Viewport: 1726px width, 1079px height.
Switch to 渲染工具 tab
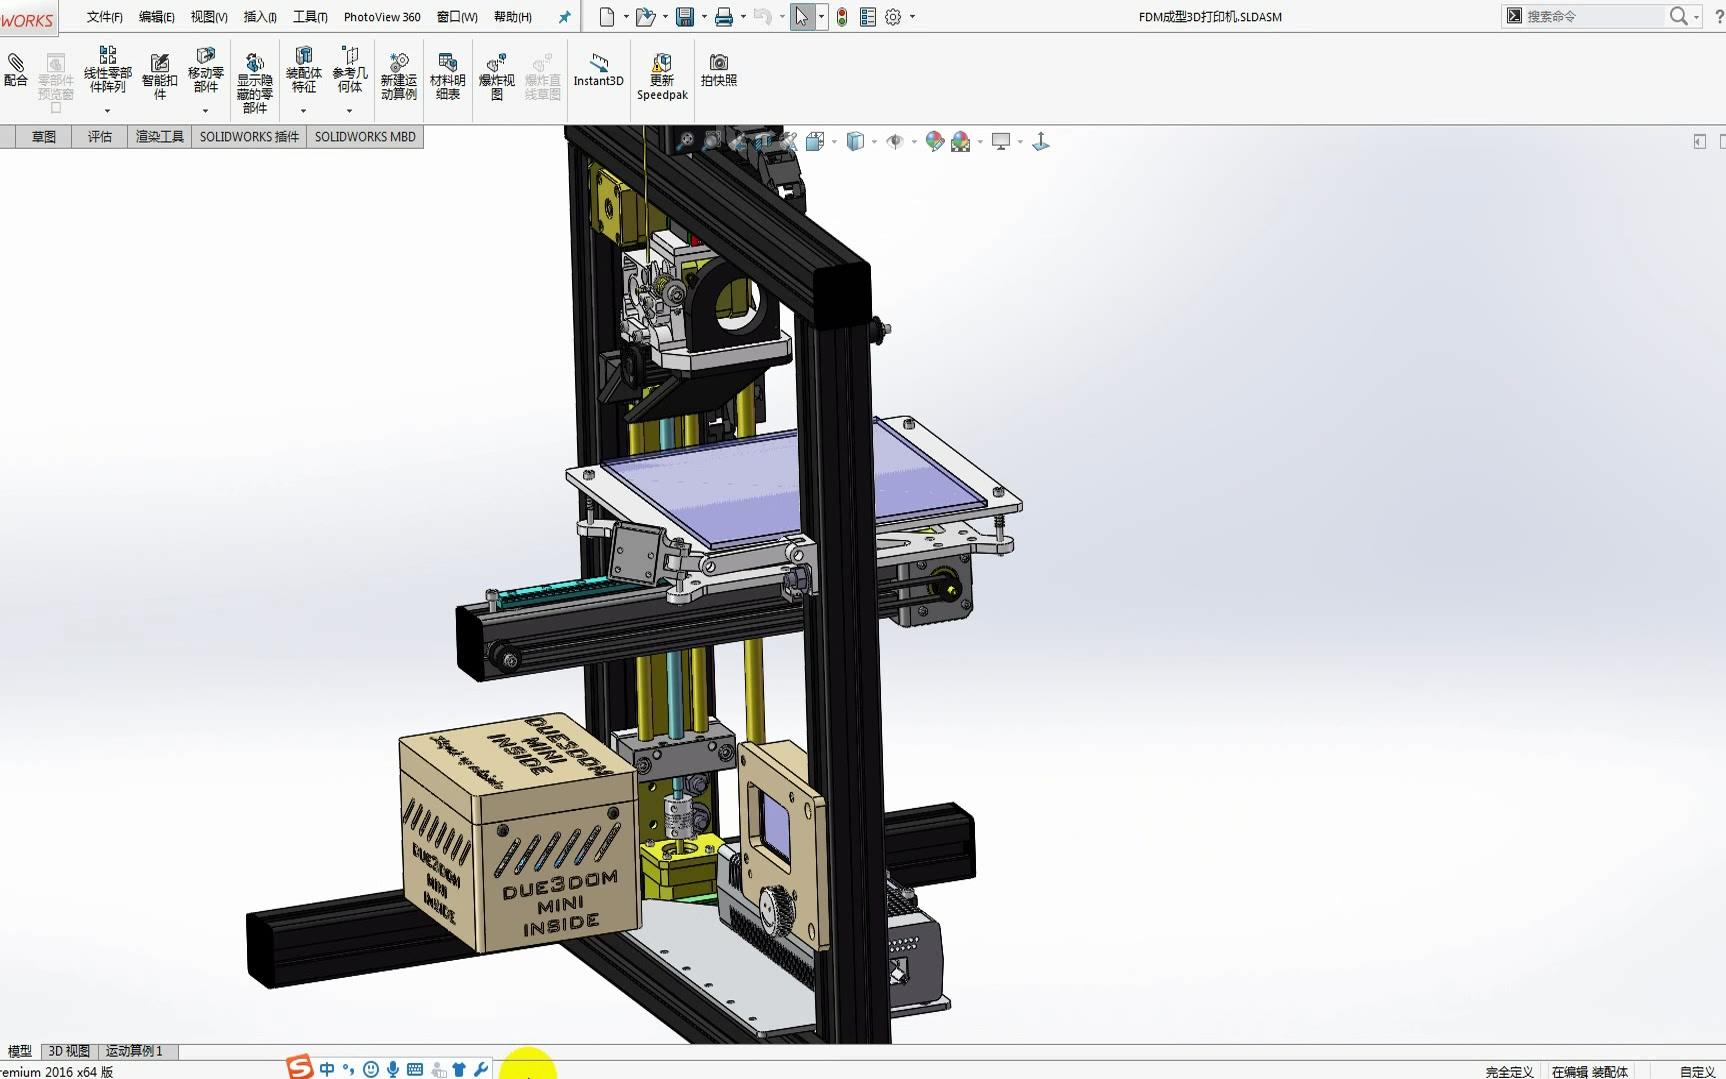coord(159,137)
